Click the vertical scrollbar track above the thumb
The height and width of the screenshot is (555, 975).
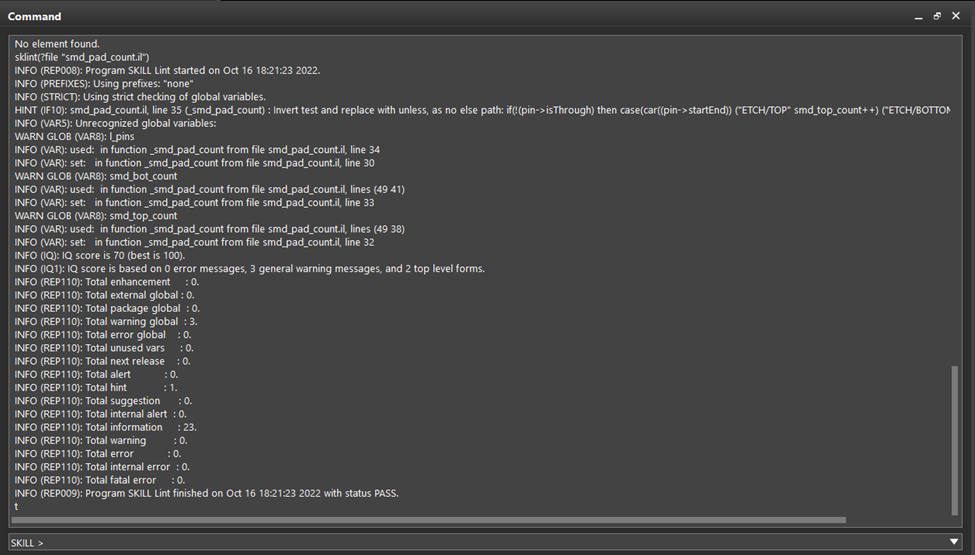[955, 200]
